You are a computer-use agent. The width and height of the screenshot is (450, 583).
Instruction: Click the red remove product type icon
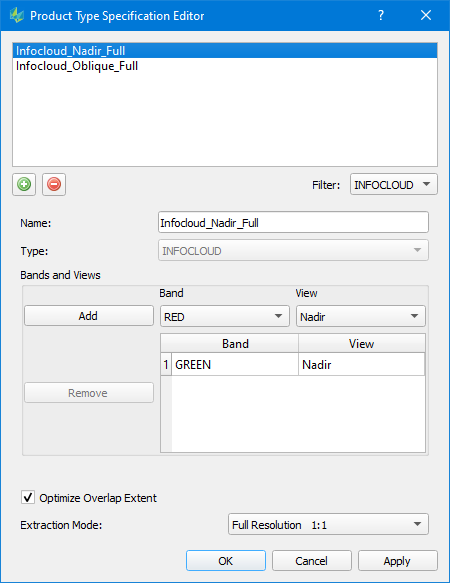pyautogui.click(x=54, y=184)
